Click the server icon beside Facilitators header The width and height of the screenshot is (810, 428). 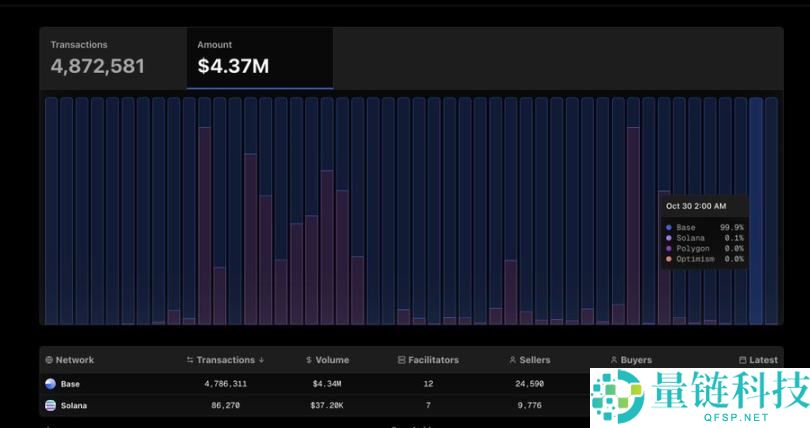pyautogui.click(x=402, y=360)
